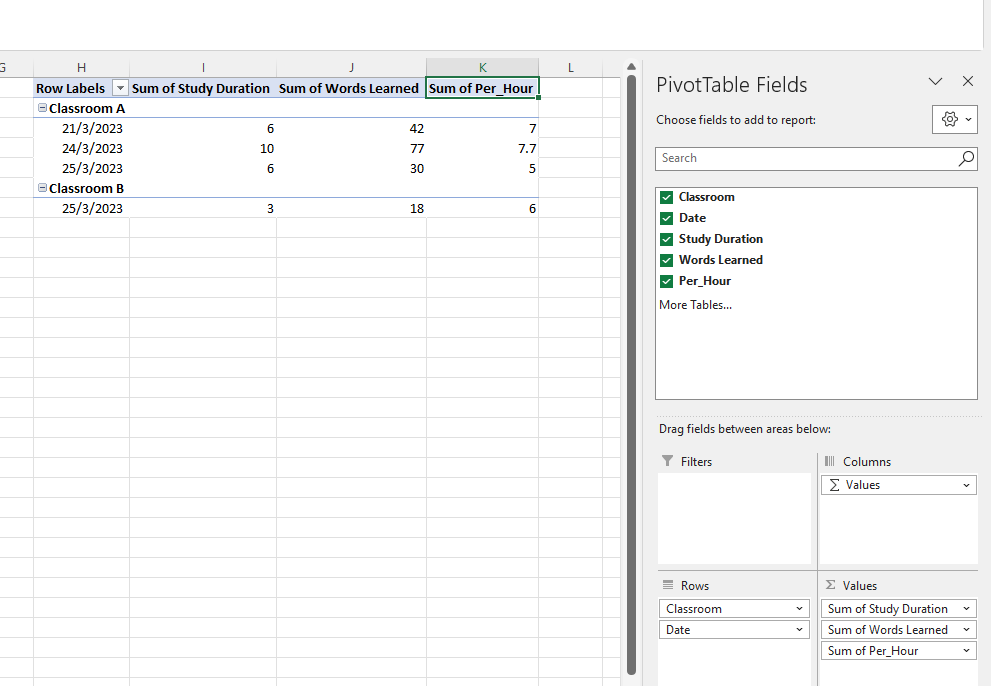
Task: Select the Classroom B row label text
Action: [87, 188]
